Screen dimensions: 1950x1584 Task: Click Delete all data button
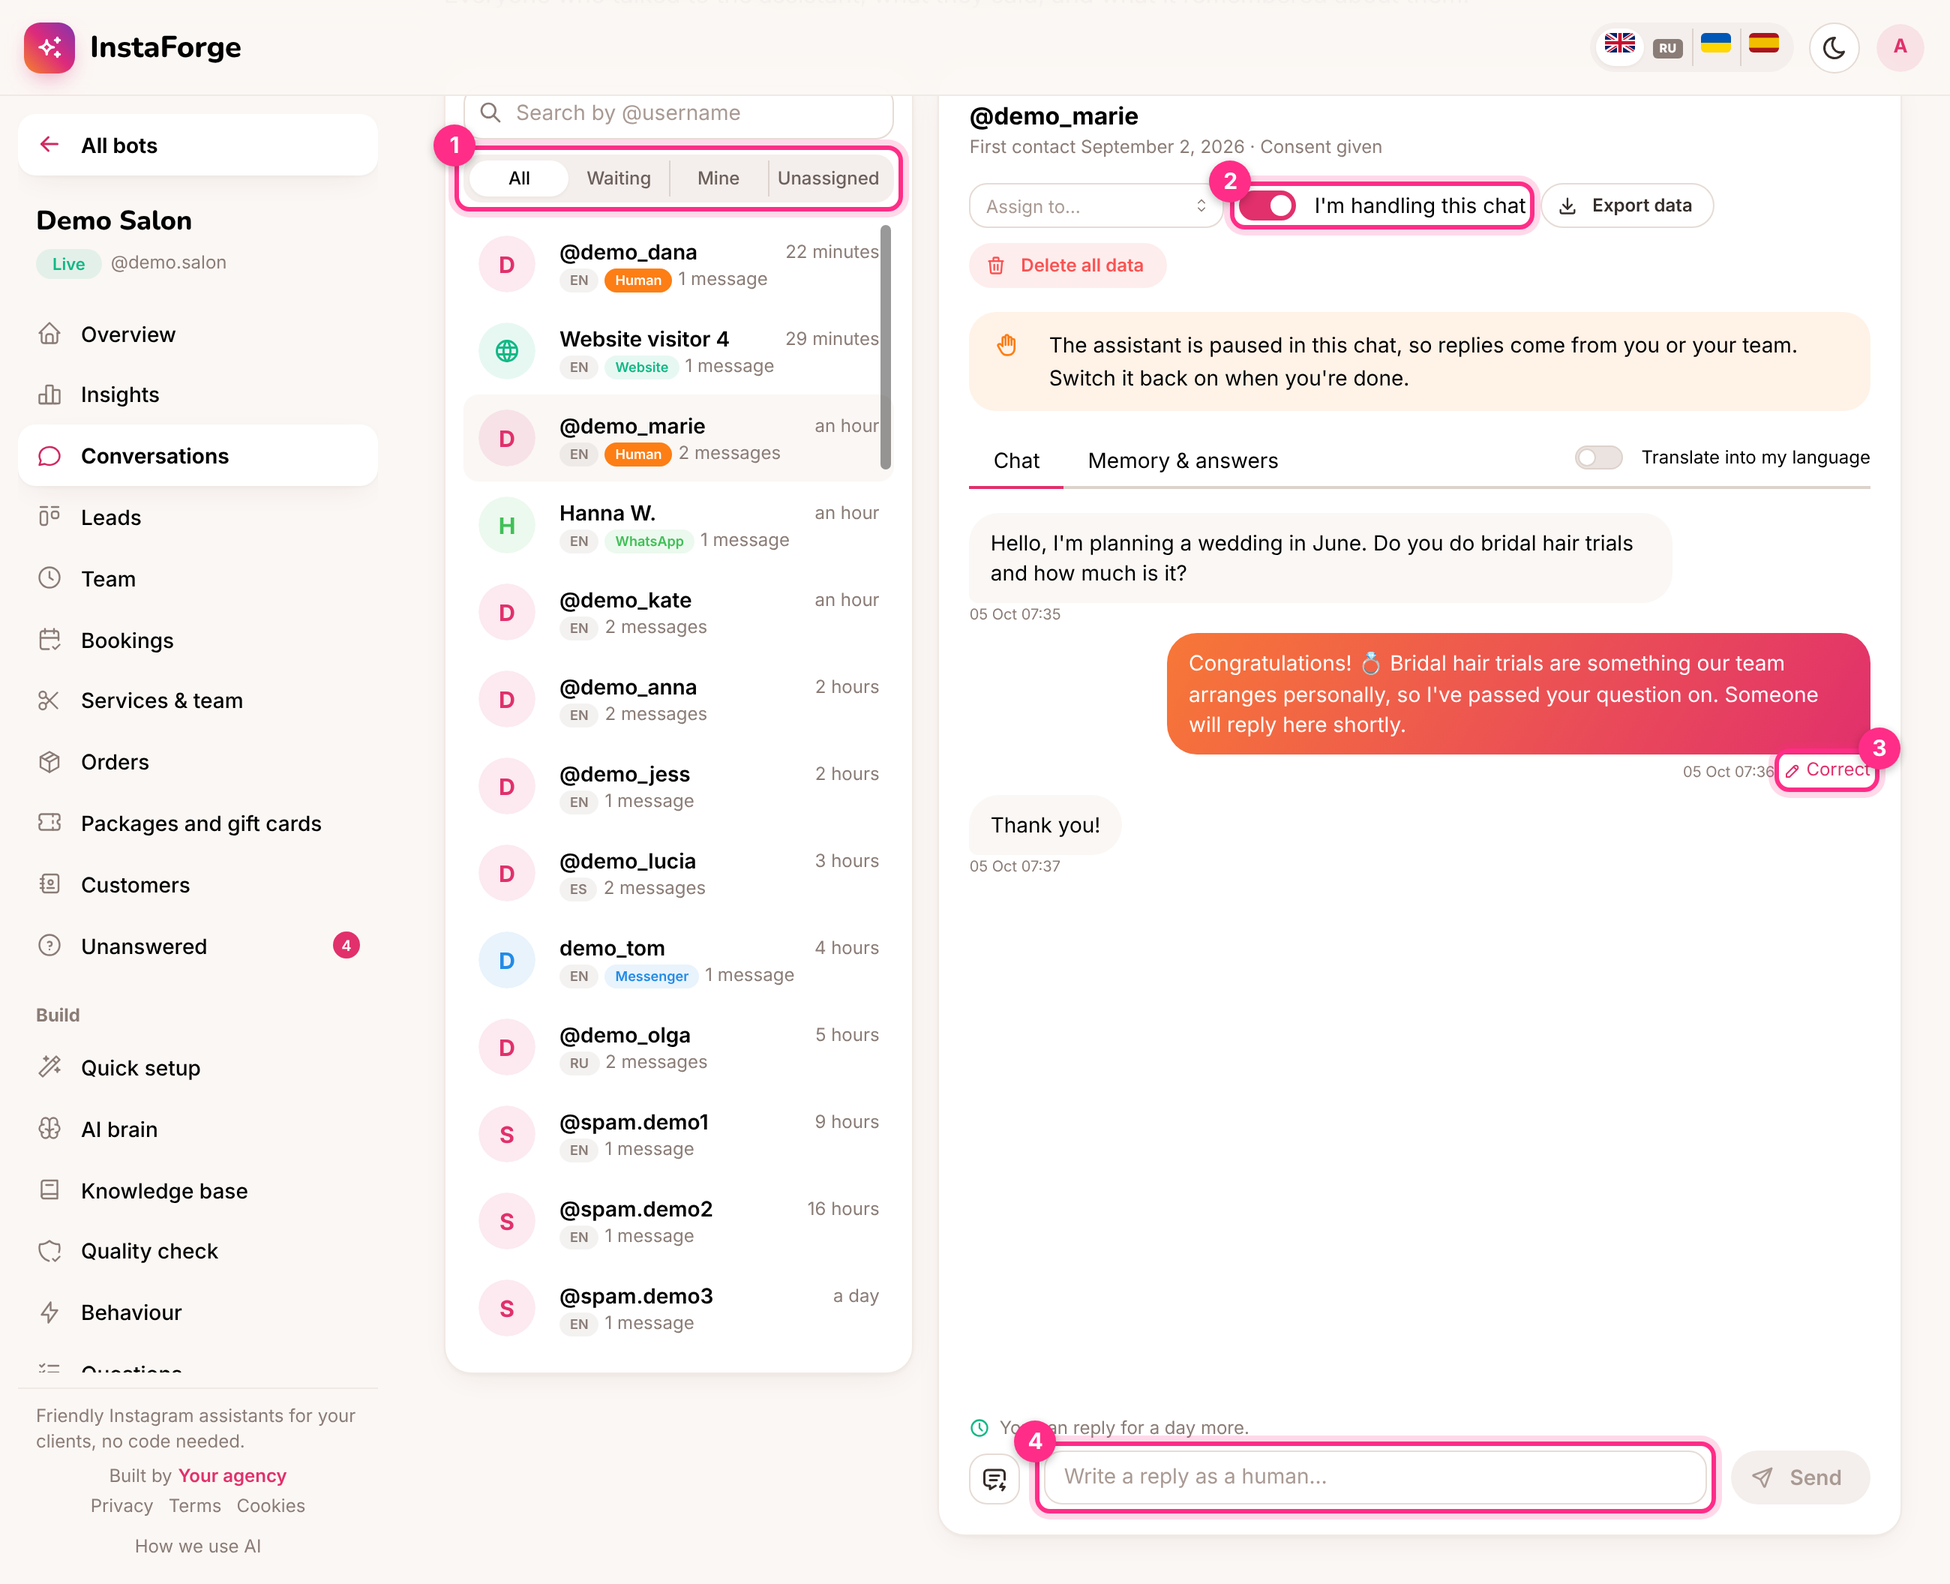pos(1067,266)
